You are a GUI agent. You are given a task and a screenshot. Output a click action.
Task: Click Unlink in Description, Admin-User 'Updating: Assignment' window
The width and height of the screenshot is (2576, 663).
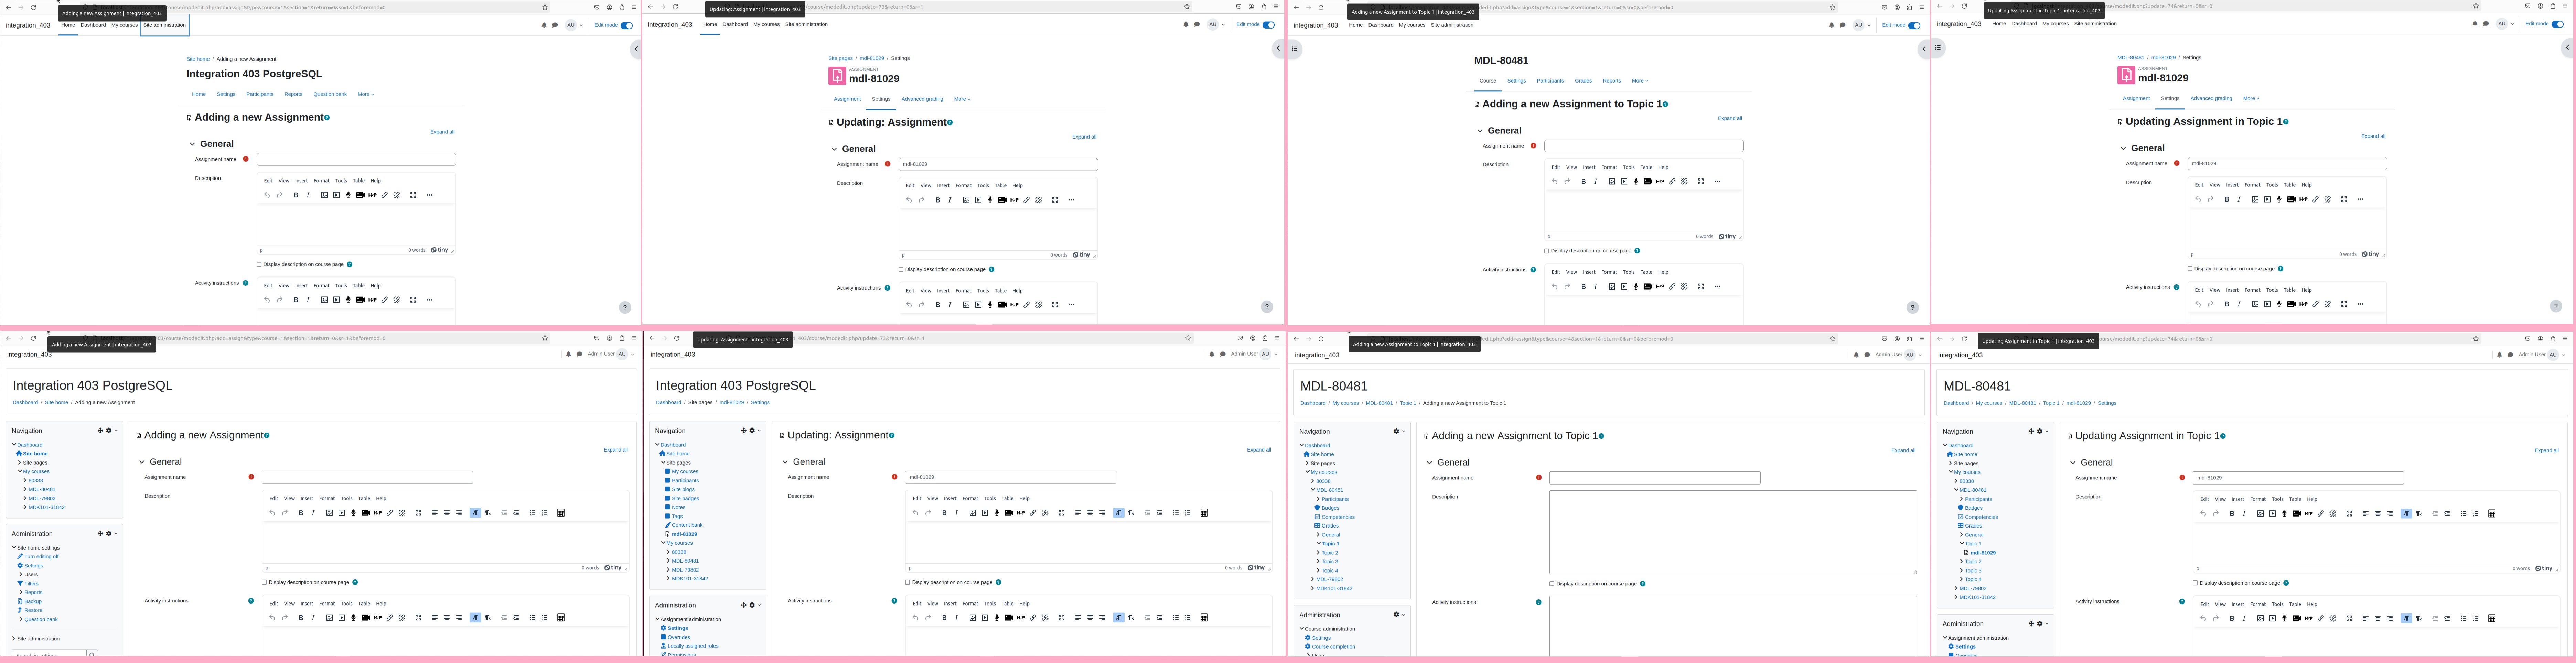pos(1045,513)
